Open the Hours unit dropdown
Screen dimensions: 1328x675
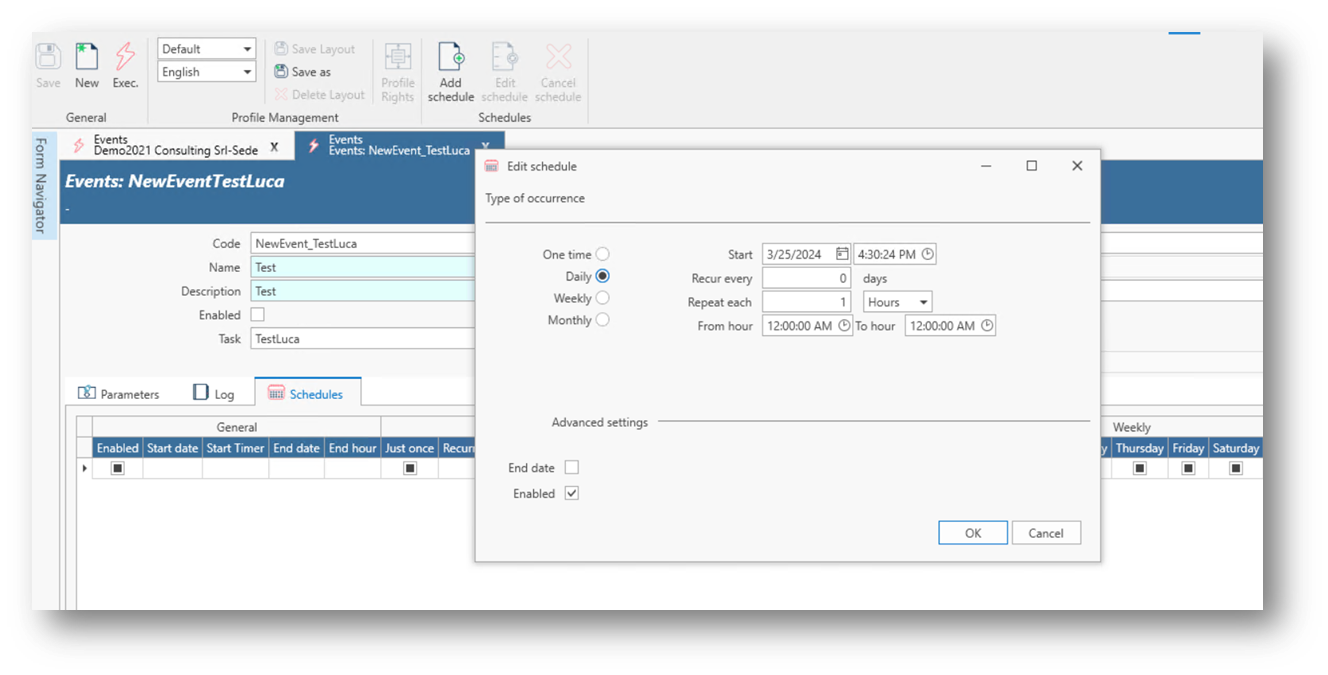coord(898,302)
